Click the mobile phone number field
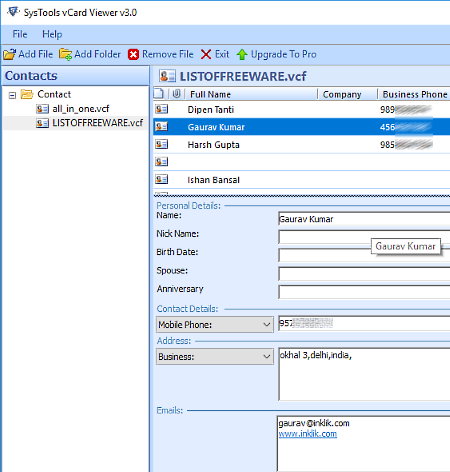Viewport: 450px width, 472px height. click(x=364, y=323)
